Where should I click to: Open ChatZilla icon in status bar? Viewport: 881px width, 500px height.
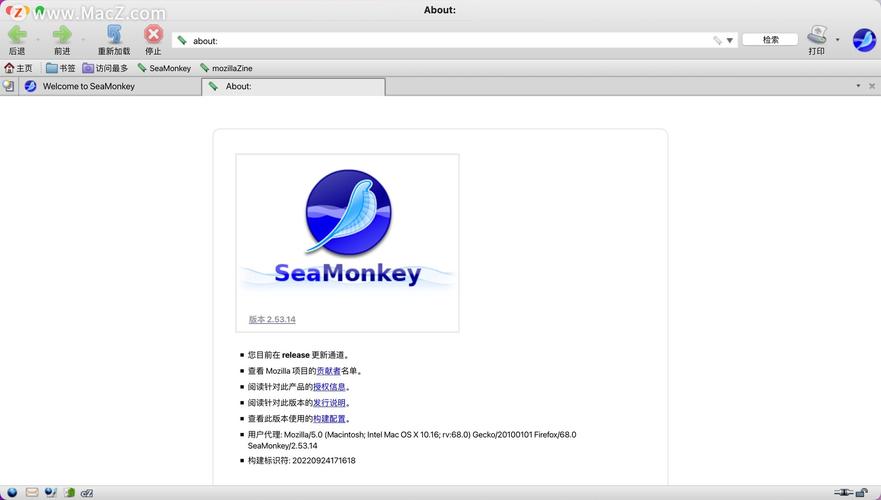87,493
